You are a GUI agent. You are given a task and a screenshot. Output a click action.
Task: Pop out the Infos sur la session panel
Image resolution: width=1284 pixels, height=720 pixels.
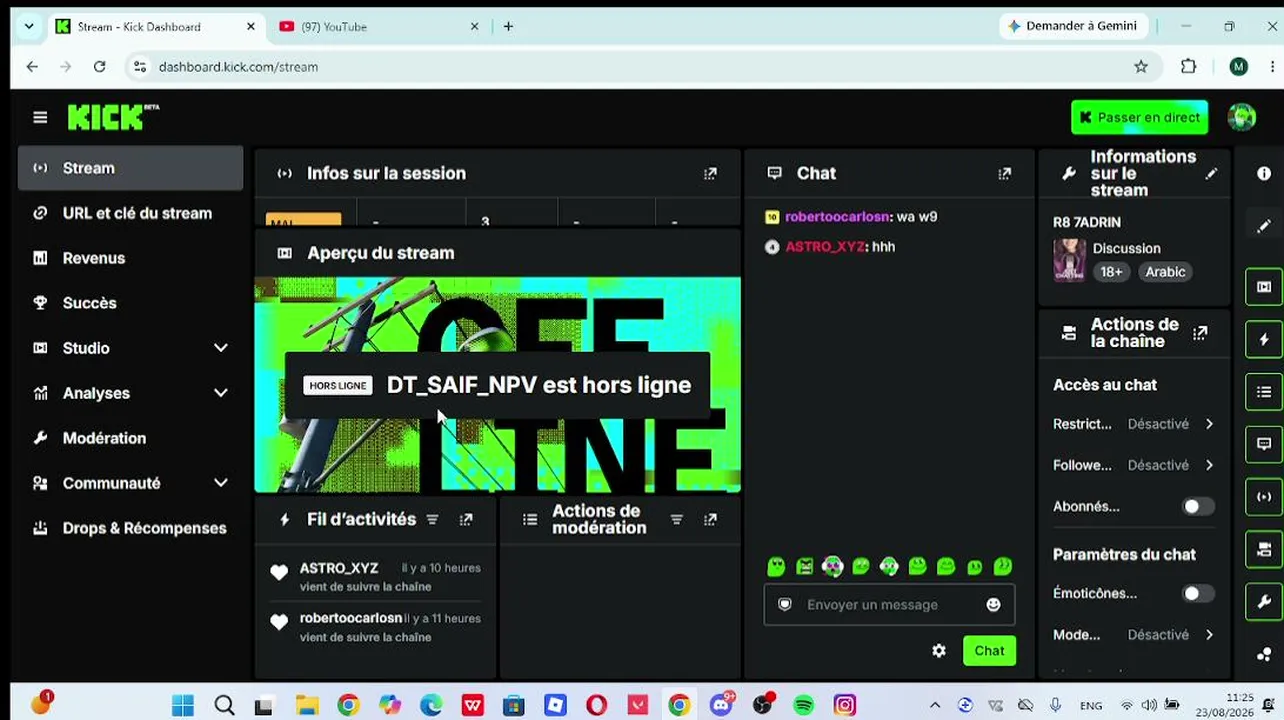click(710, 173)
